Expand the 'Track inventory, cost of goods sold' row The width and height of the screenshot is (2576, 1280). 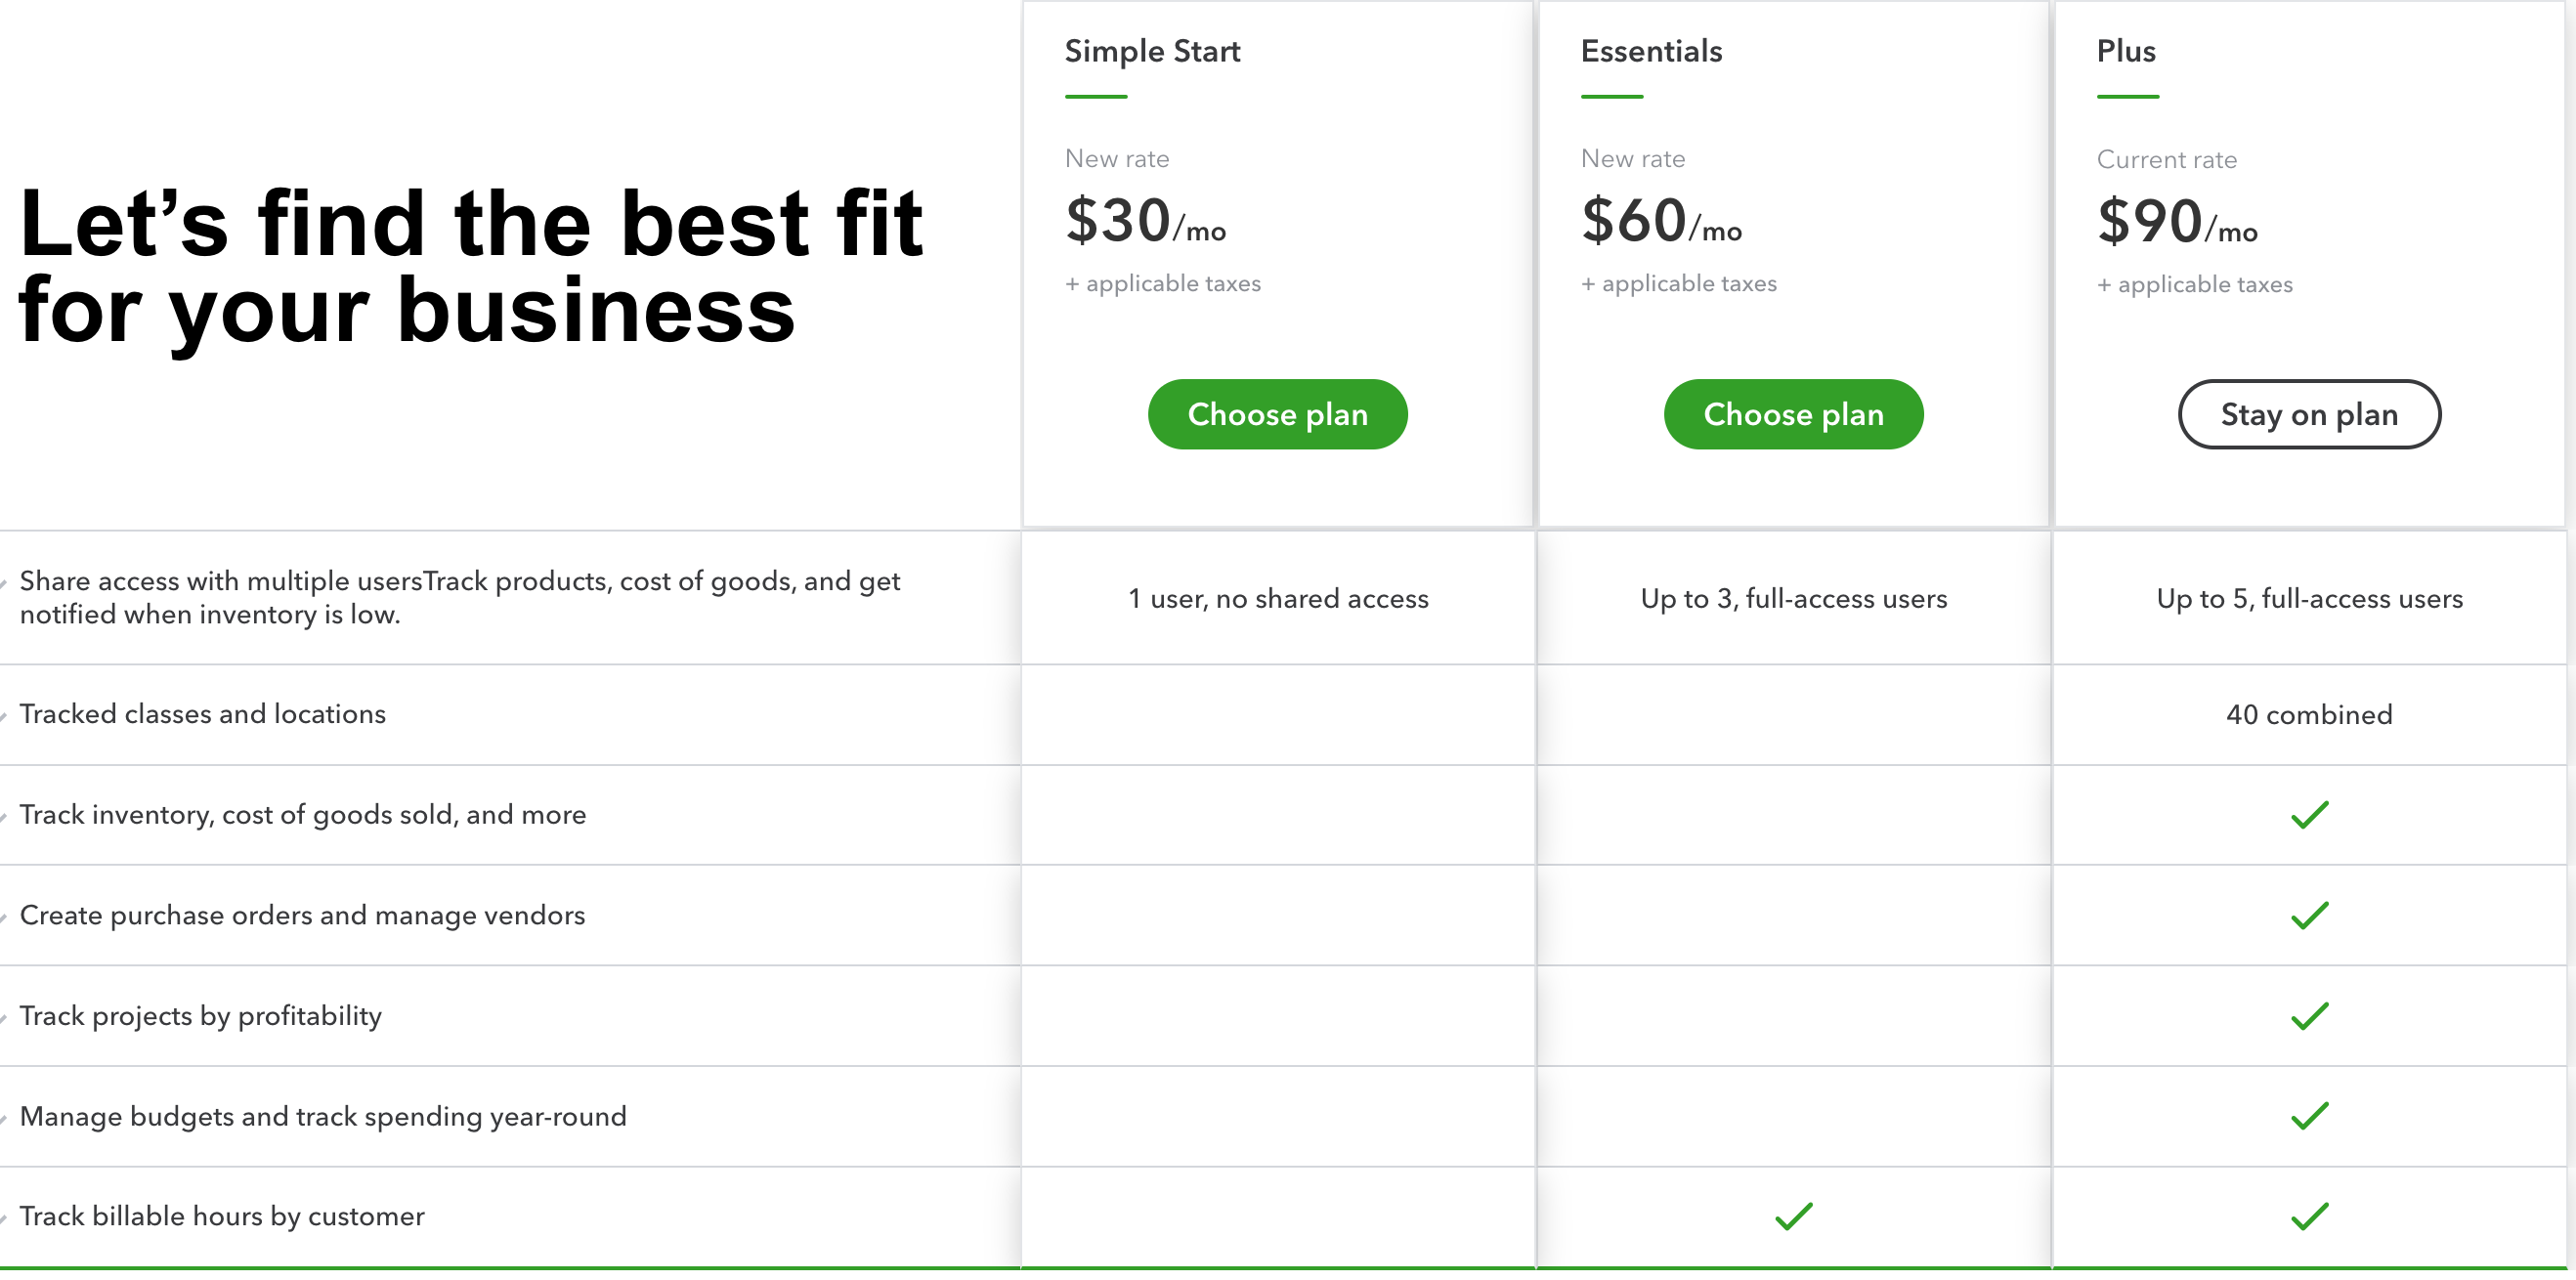pyautogui.click(x=5, y=816)
